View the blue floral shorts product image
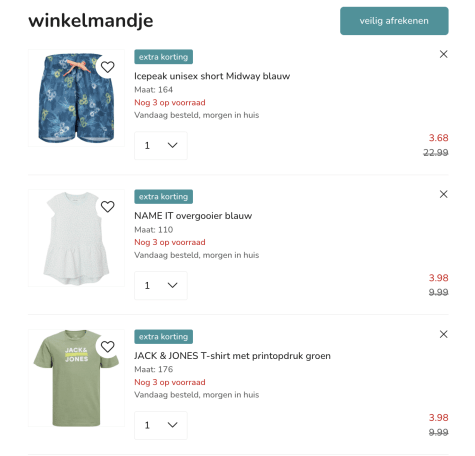Viewport: 475px width, 456px height. click(x=76, y=98)
